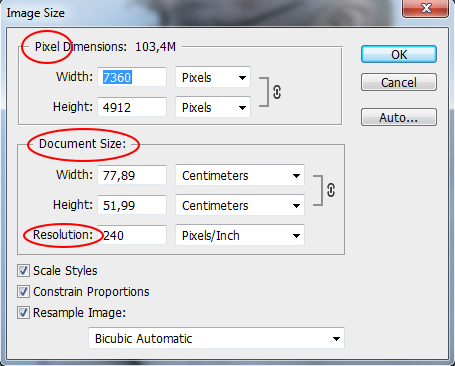This screenshot has height=366, width=455.
Task: Expand the document Height Centimeters dropdown
Action: (240, 205)
